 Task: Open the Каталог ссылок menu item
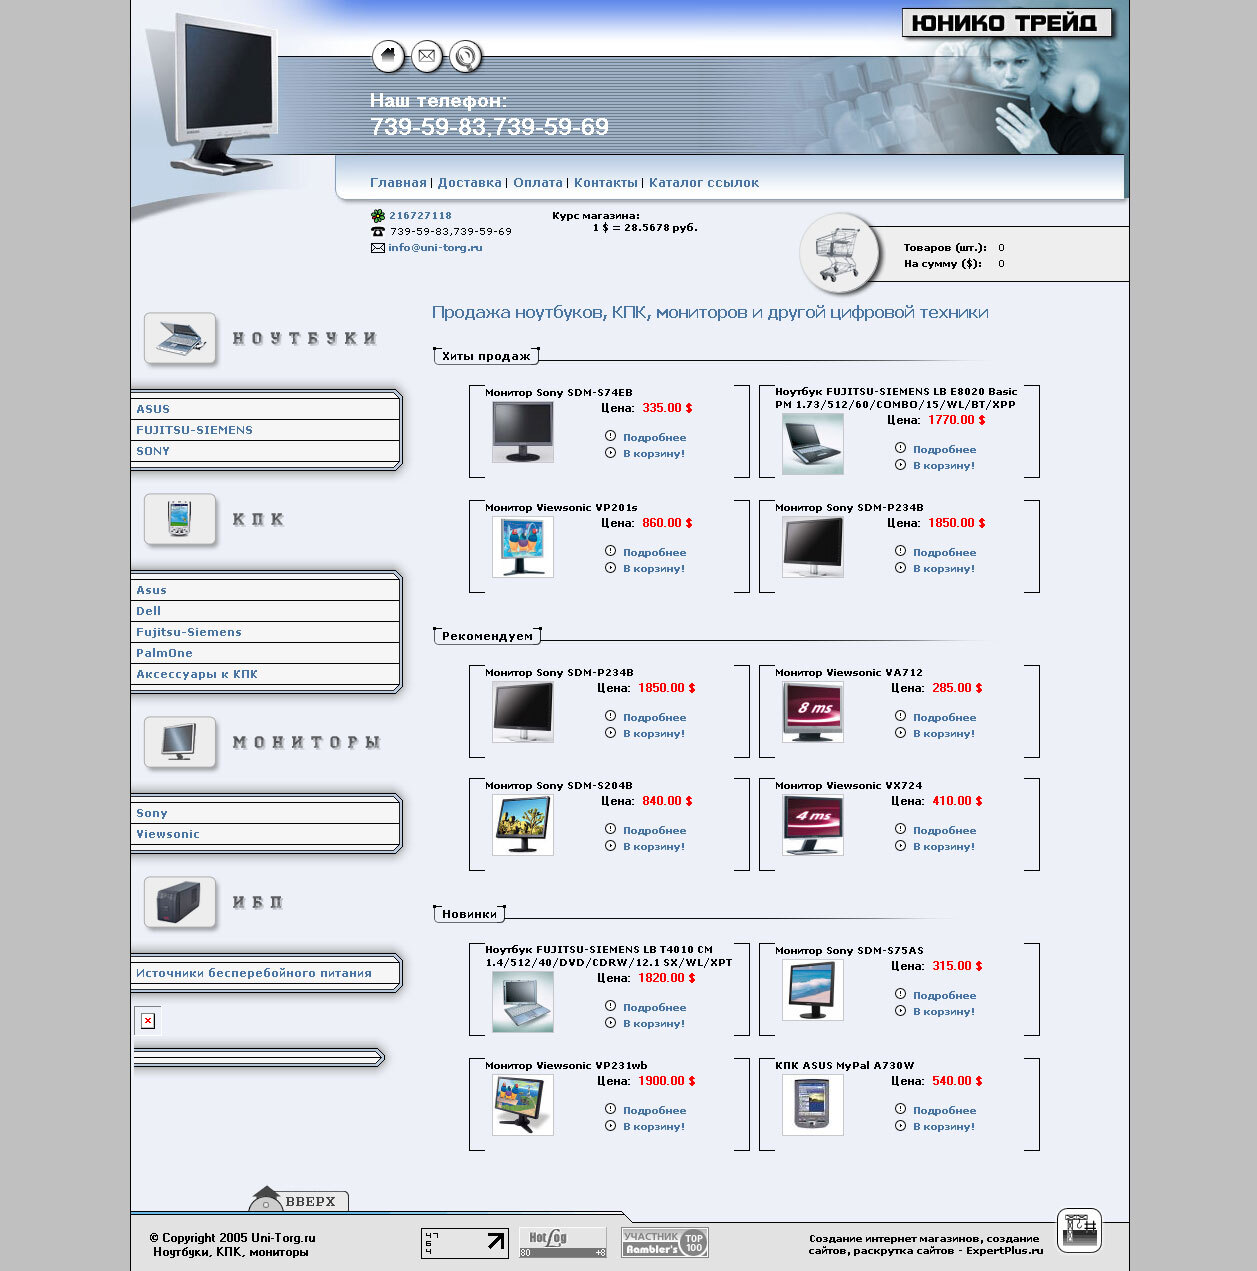[704, 183]
